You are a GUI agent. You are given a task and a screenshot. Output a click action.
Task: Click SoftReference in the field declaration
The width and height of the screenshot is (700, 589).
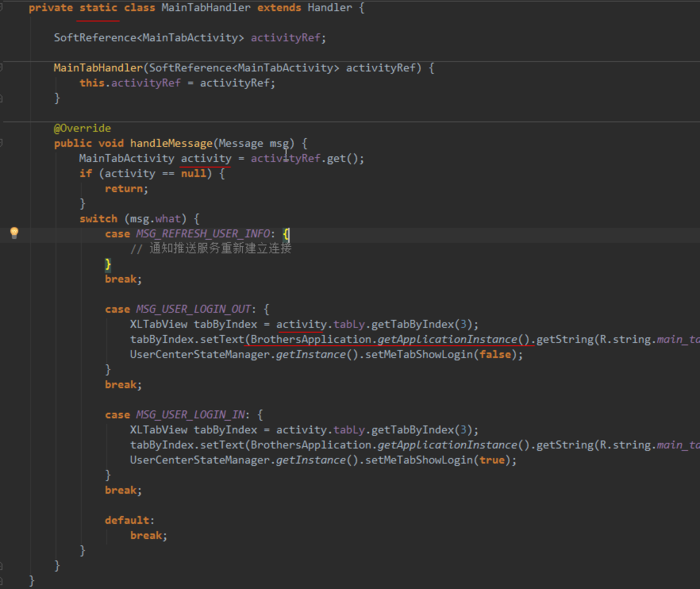pyautogui.click(x=95, y=38)
